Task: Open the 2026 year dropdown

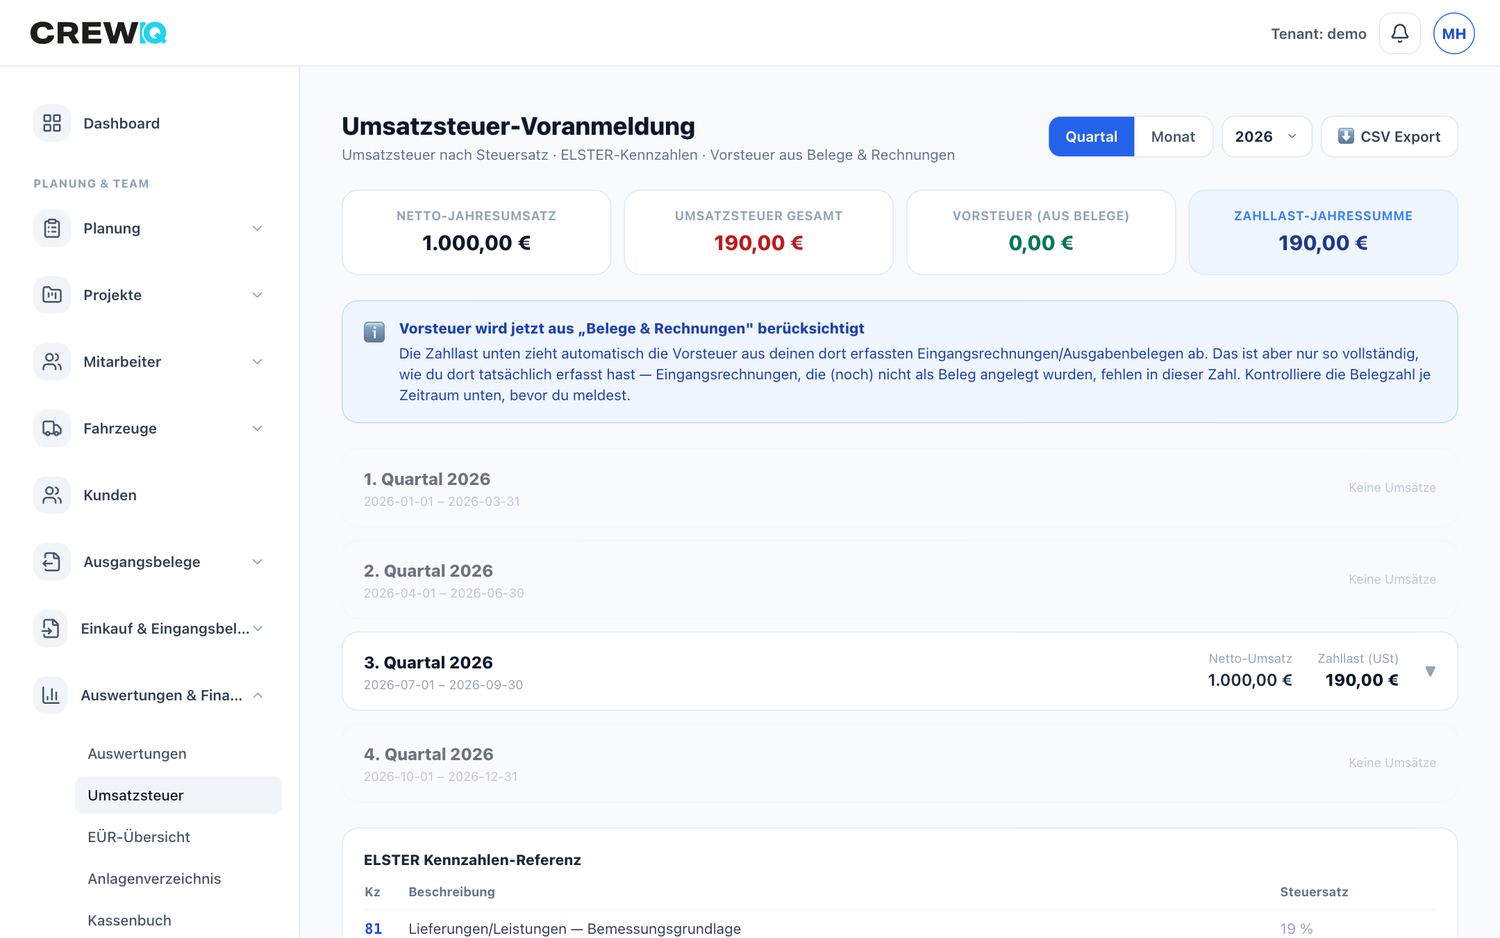Action: point(1266,136)
